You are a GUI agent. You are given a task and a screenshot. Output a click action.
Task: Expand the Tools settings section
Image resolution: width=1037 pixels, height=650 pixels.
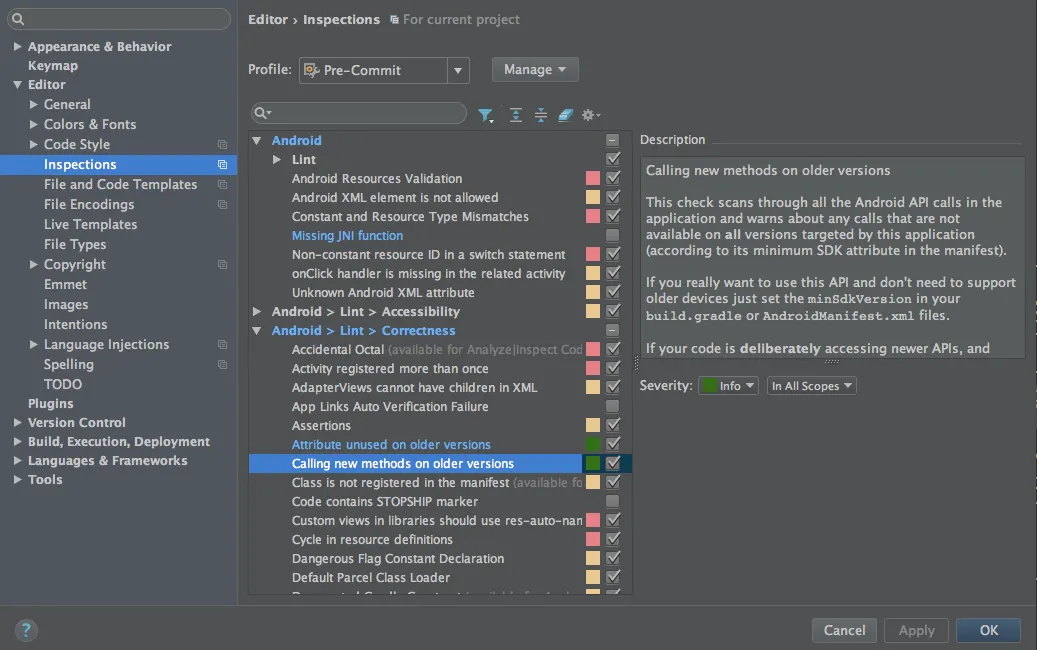pos(17,479)
